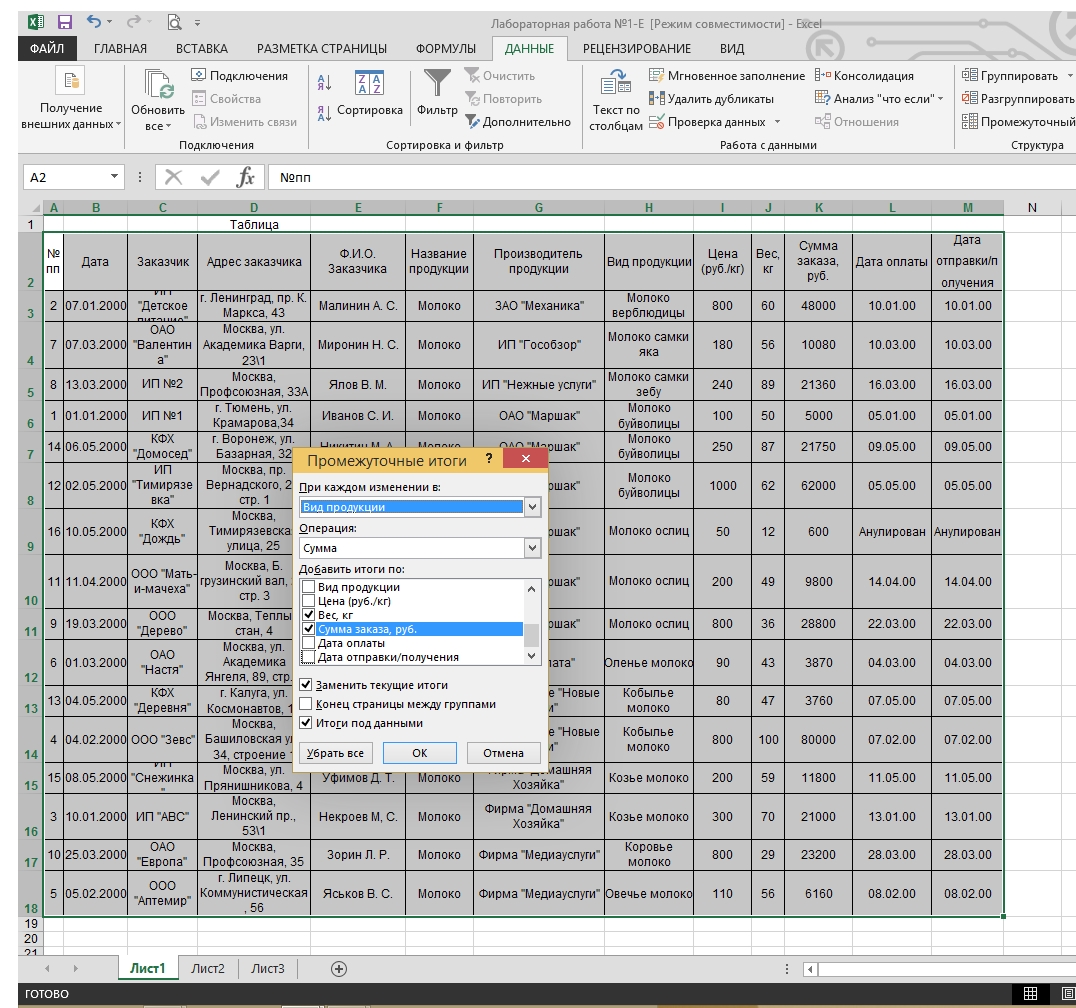Click the Excel application icon
The width and height of the screenshot is (1076, 1008).
[x=36, y=23]
